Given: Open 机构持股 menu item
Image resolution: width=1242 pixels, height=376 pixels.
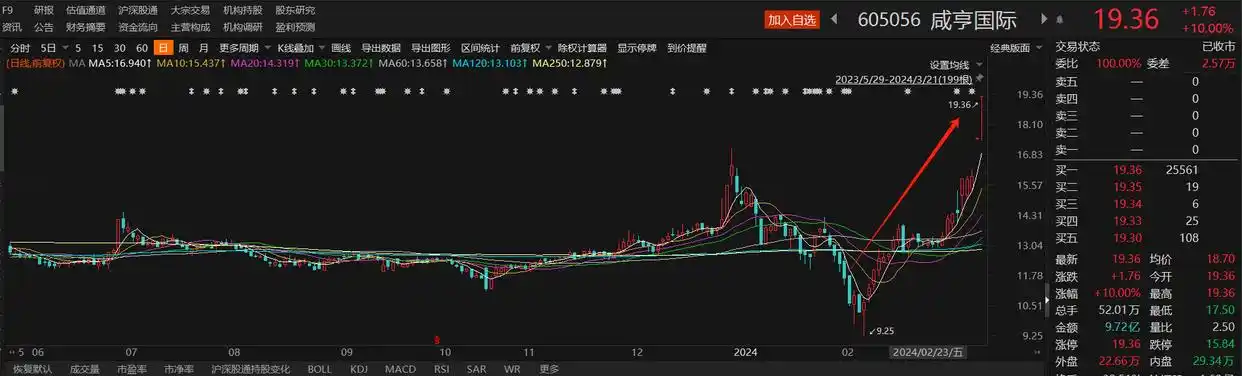Looking at the screenshot, I should tap(243, 10).
